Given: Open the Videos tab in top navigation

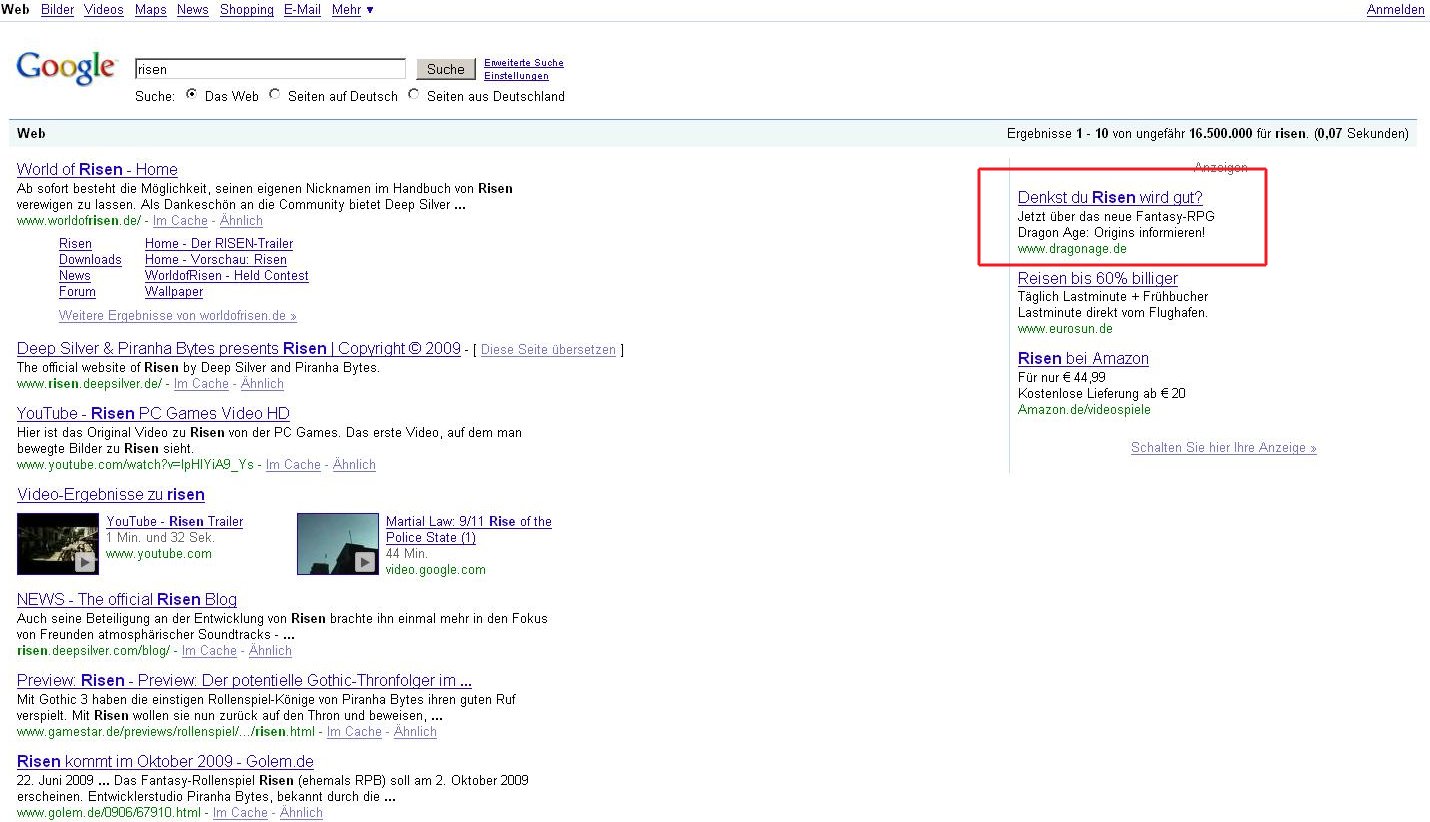Looking at the screenshot, I should (x=104, y=9).
